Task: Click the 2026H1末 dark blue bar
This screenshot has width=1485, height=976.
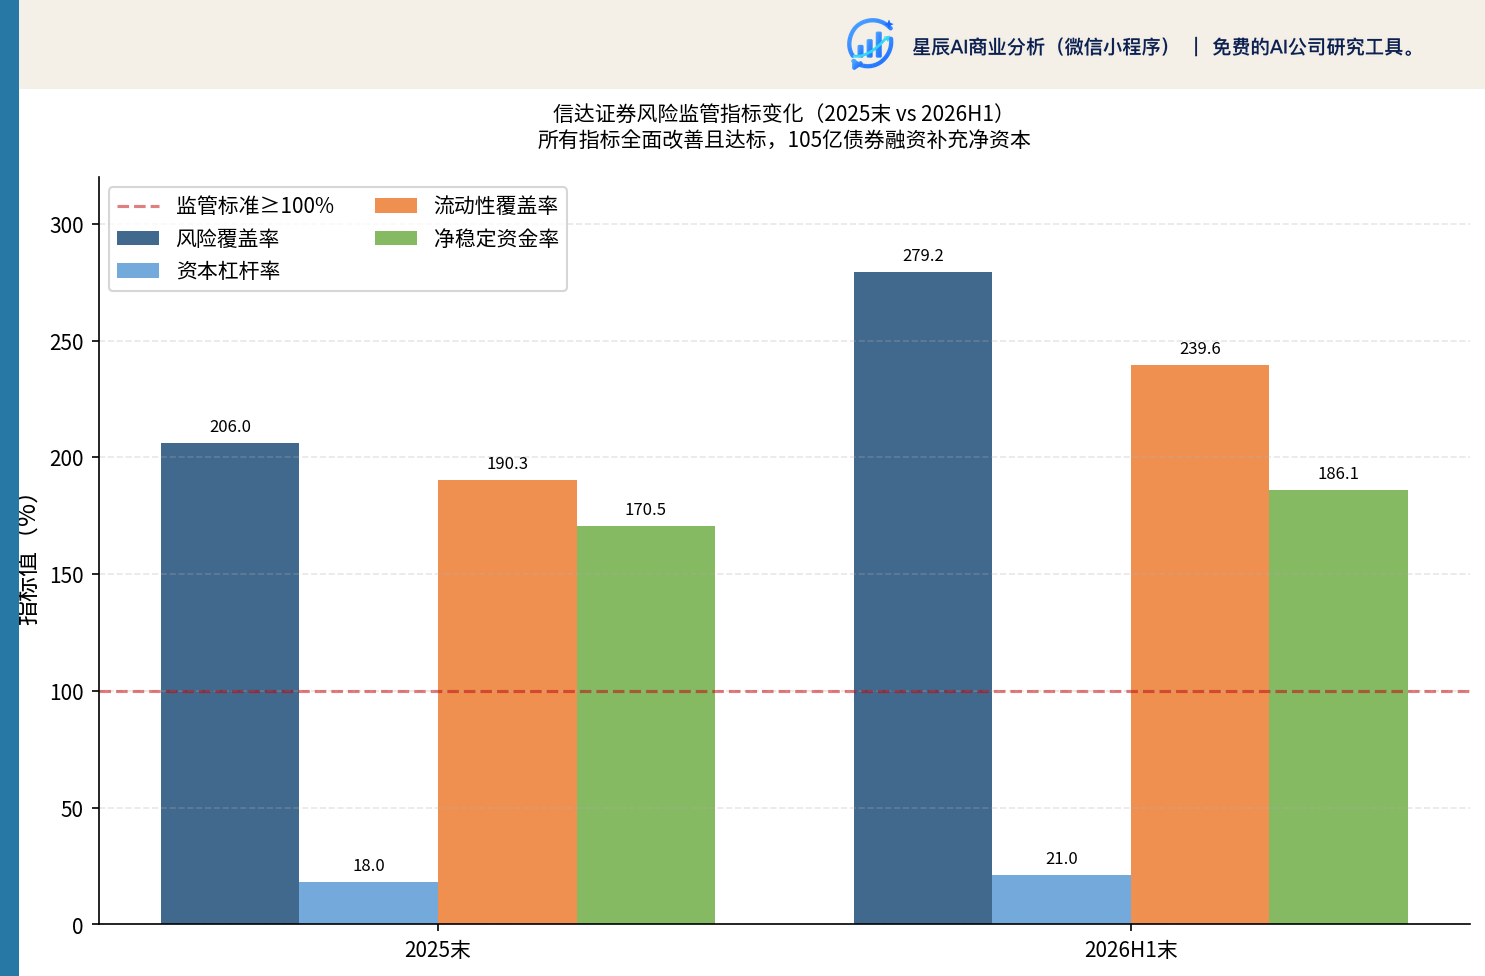Action: coord(923,598)
